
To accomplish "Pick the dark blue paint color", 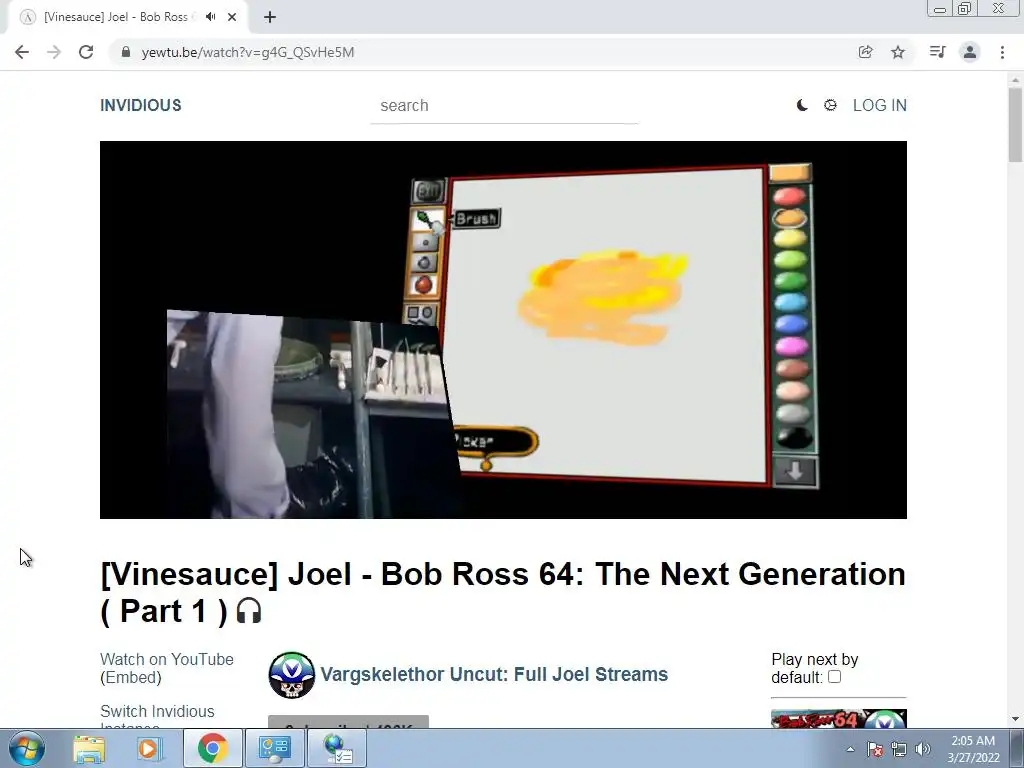I will click(792, 325).
